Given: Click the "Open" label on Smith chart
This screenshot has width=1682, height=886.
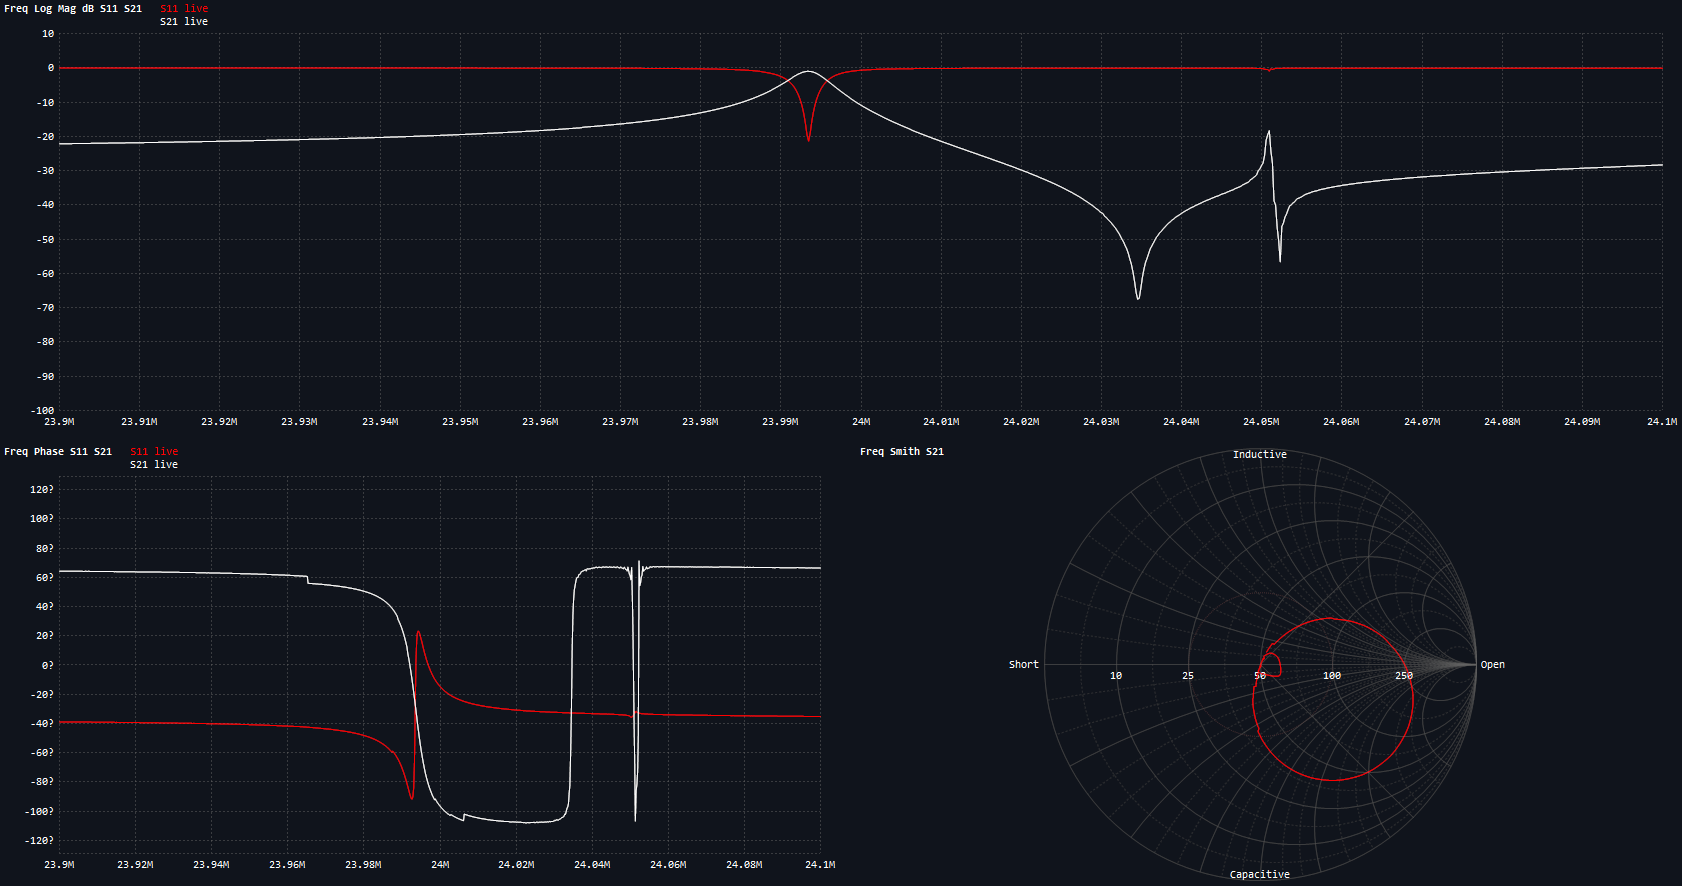Looking at the screenshot, I should tap(1493, 664).
